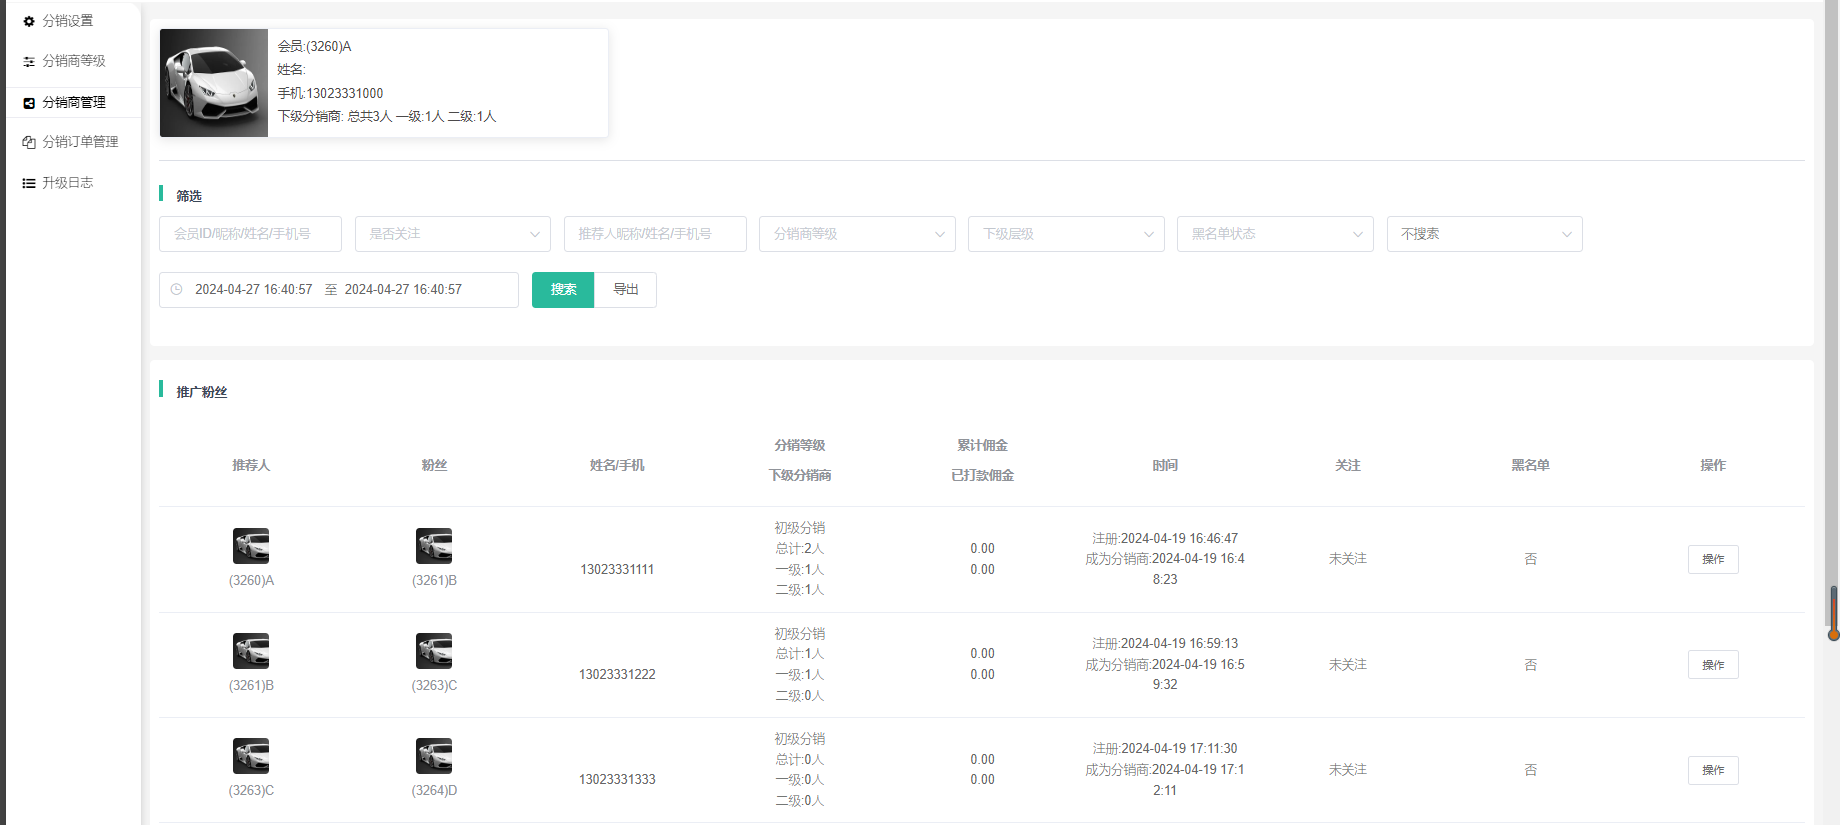Screen dimensions: 1840x825
Task: Expand the 下级层级 dropdown
Action: (1065, 234)
